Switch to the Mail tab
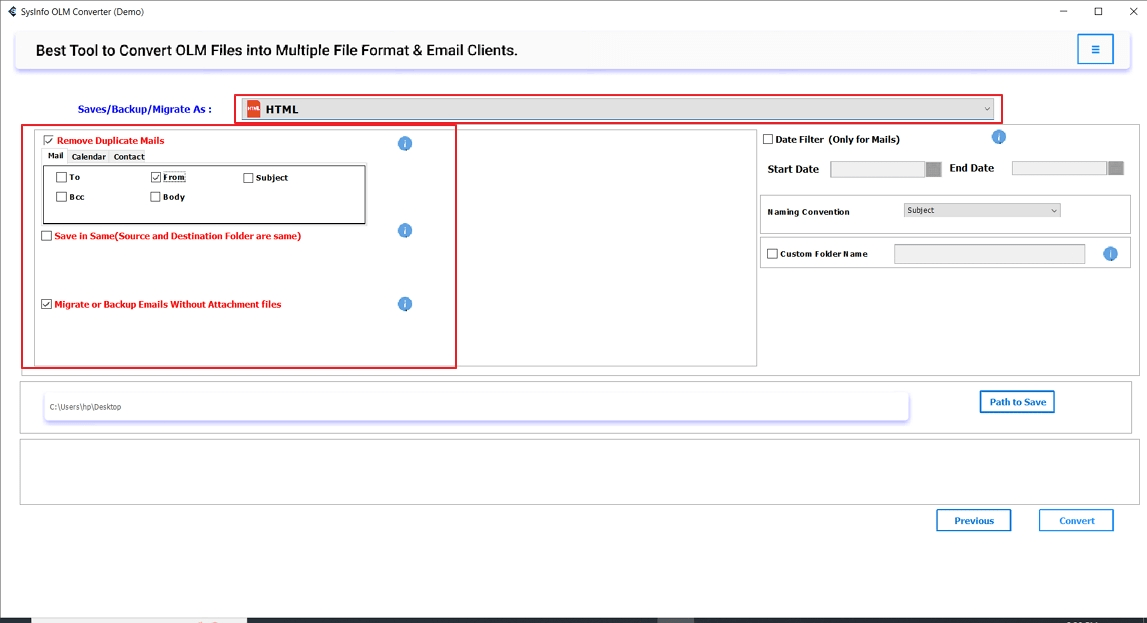Viewport: 1147px width, 623px height. point(56,156)
